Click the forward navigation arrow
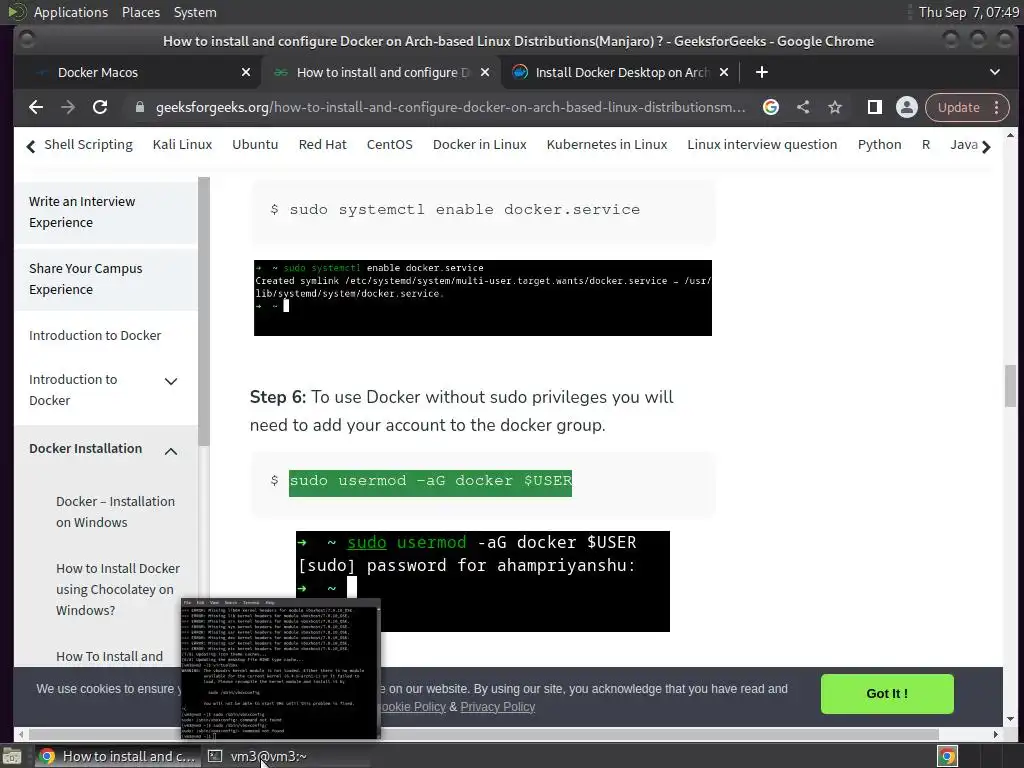The image size is (1024, 768). (x=68, y=107)
